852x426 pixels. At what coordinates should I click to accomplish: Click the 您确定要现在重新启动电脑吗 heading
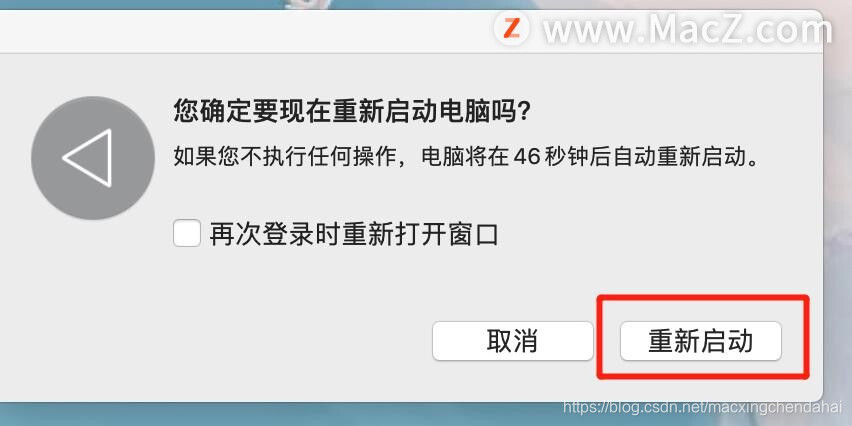[x=352, y=111]
